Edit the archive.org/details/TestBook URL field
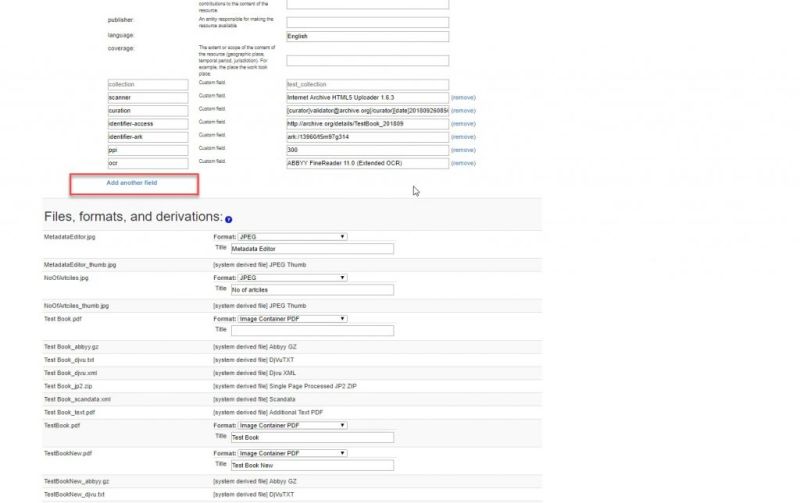This screenshot has width=800, height=503. pyautogui.click(x=367, y=124)
